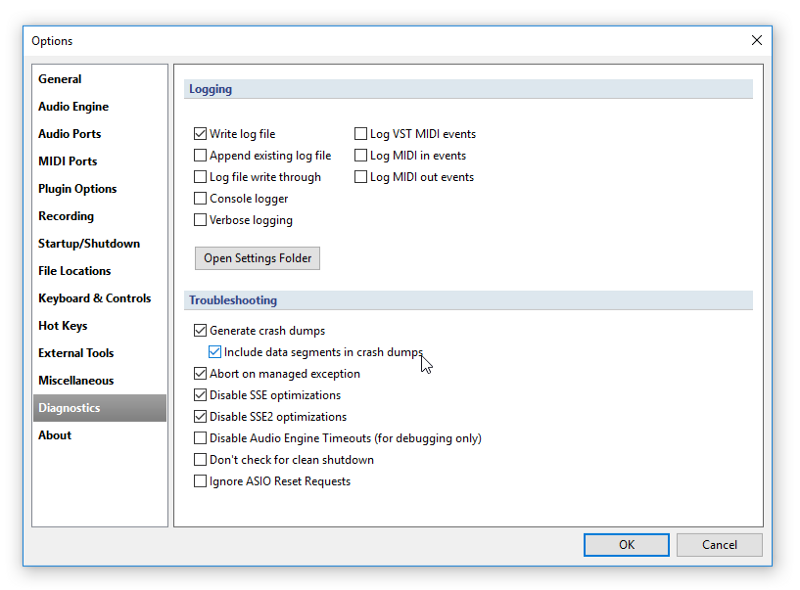Switch to Plugin Options page
Viewport: 800px width, 590px height.
(99, 189)
